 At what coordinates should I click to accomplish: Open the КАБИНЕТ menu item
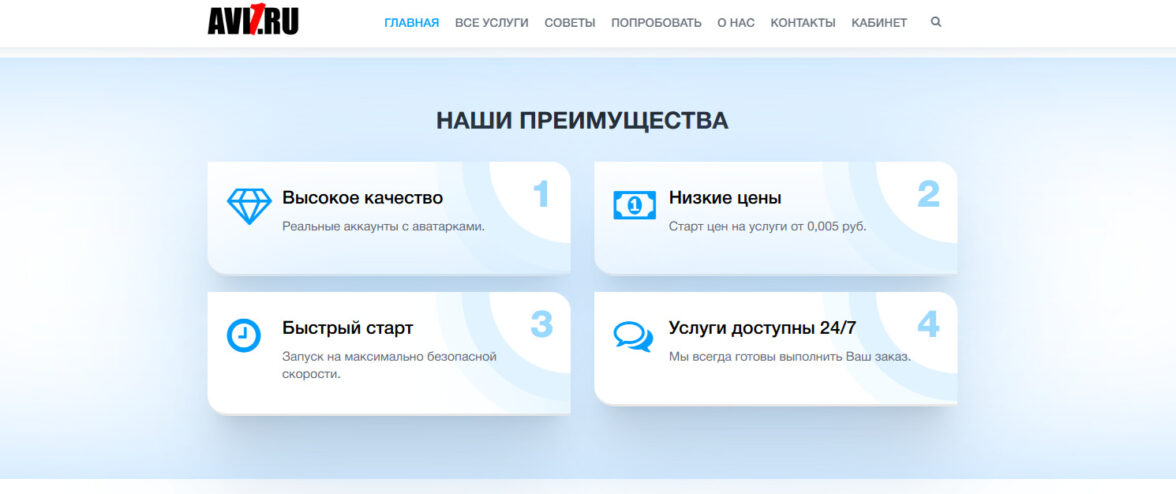(x=879, y=22)
